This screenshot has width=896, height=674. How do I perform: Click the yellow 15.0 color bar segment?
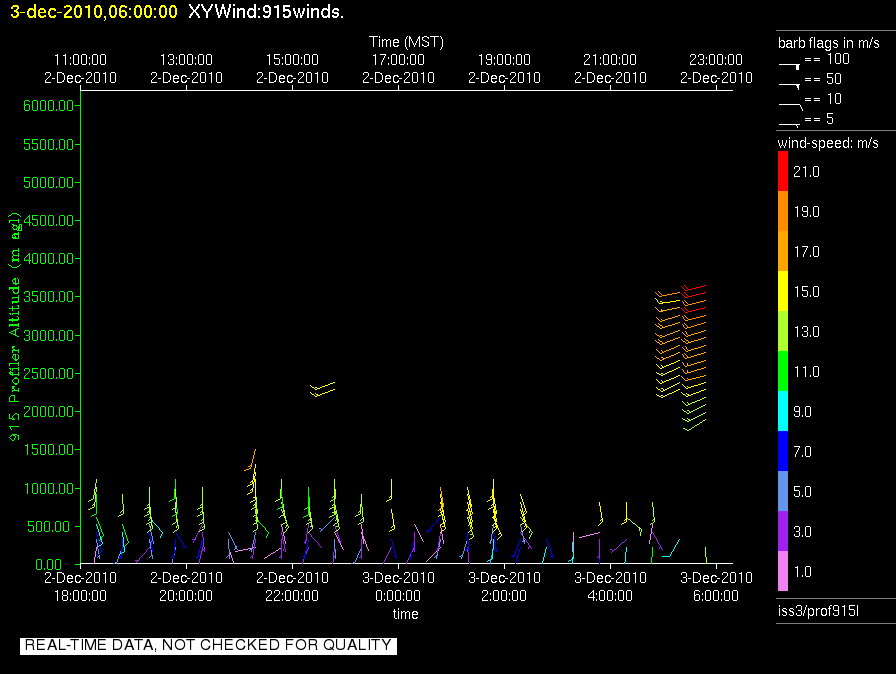coord(783,291)
